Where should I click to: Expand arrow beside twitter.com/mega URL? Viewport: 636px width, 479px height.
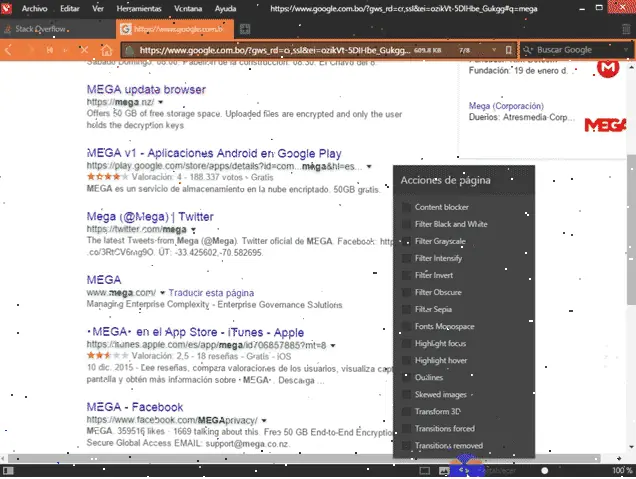click(x=193, y=230)
